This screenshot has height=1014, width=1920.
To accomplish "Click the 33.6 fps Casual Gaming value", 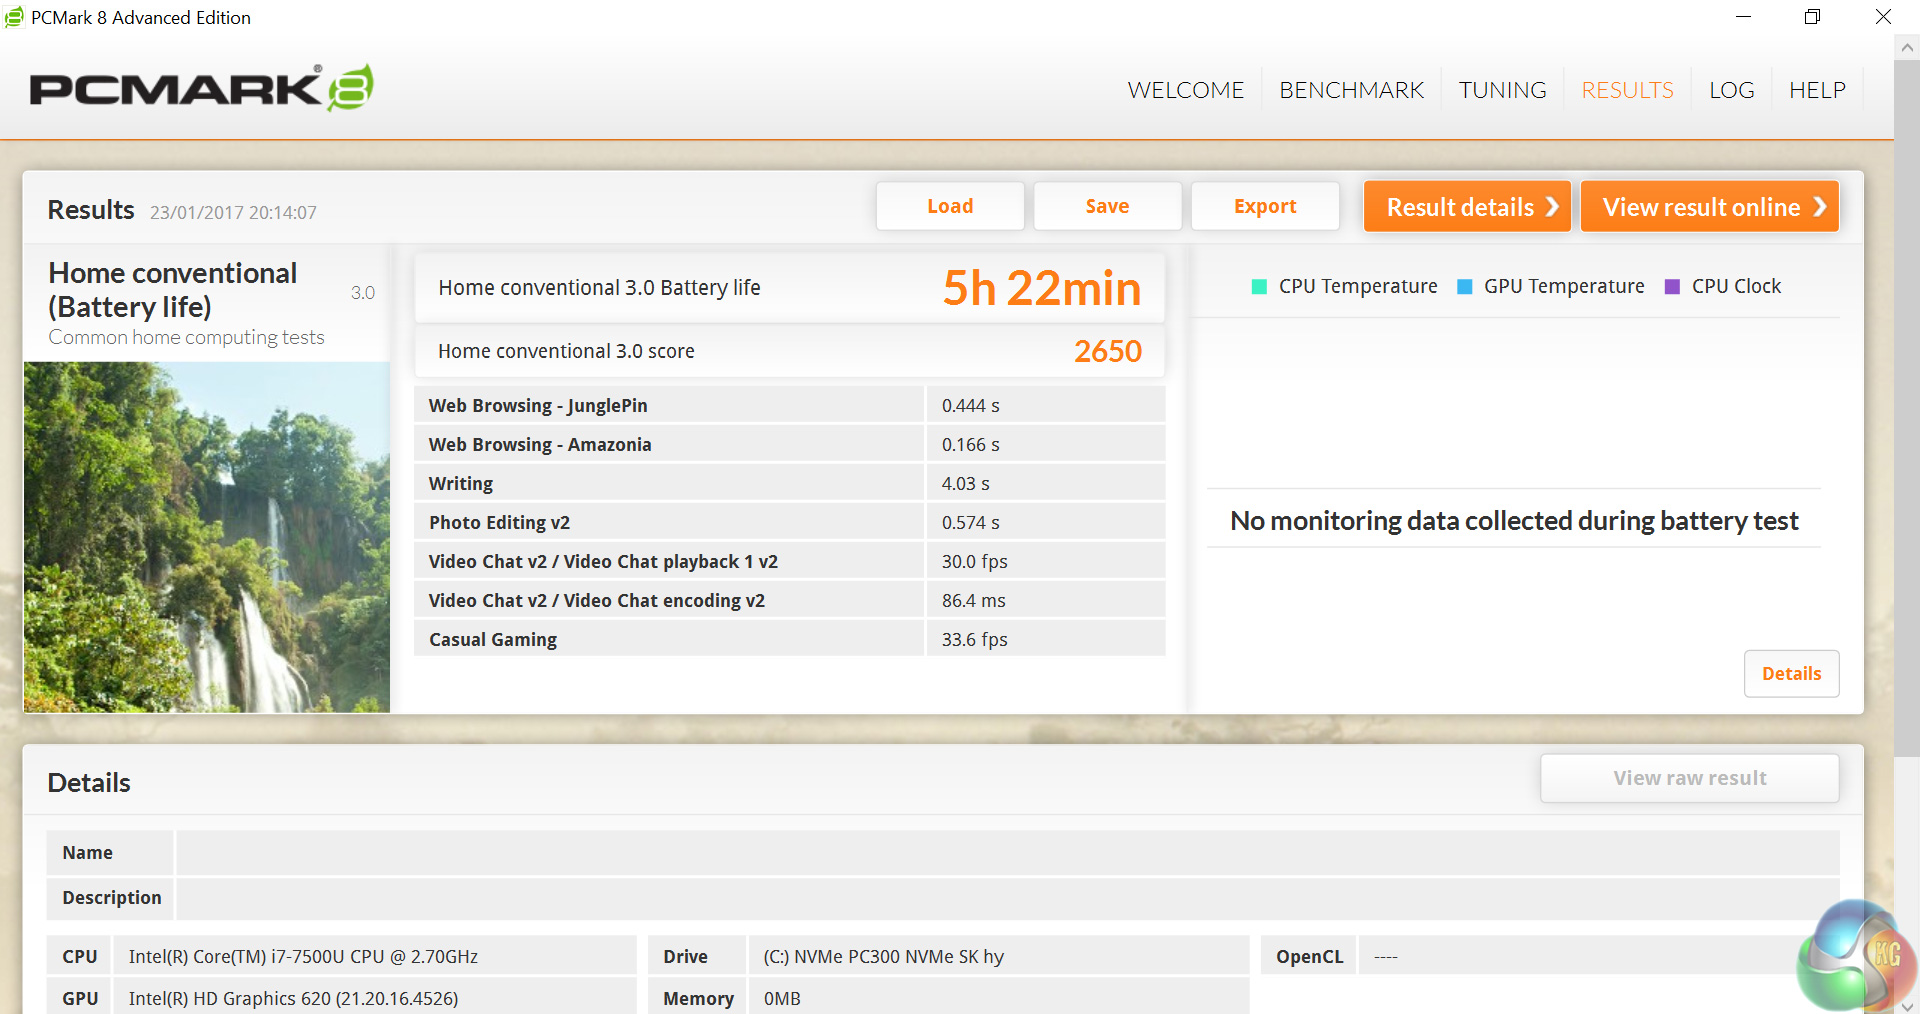I will (974, 639).
